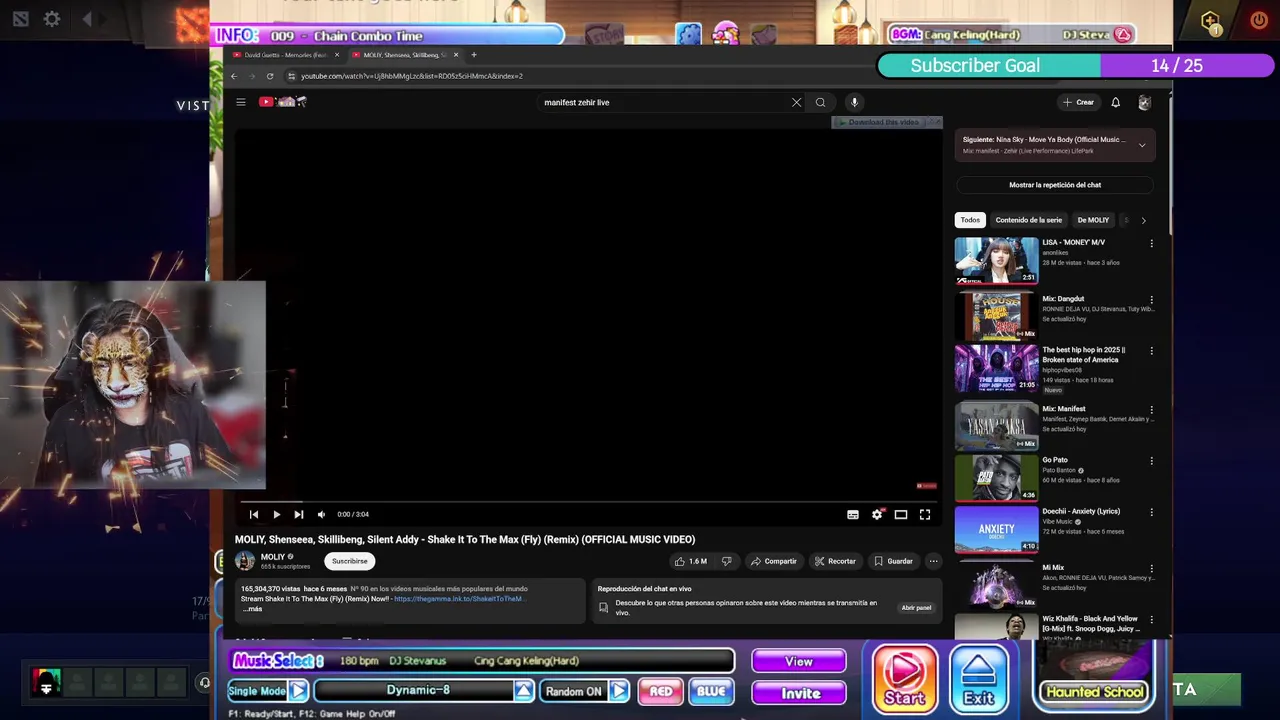
Task: Skip to the previous video
Action: point(254,514)
